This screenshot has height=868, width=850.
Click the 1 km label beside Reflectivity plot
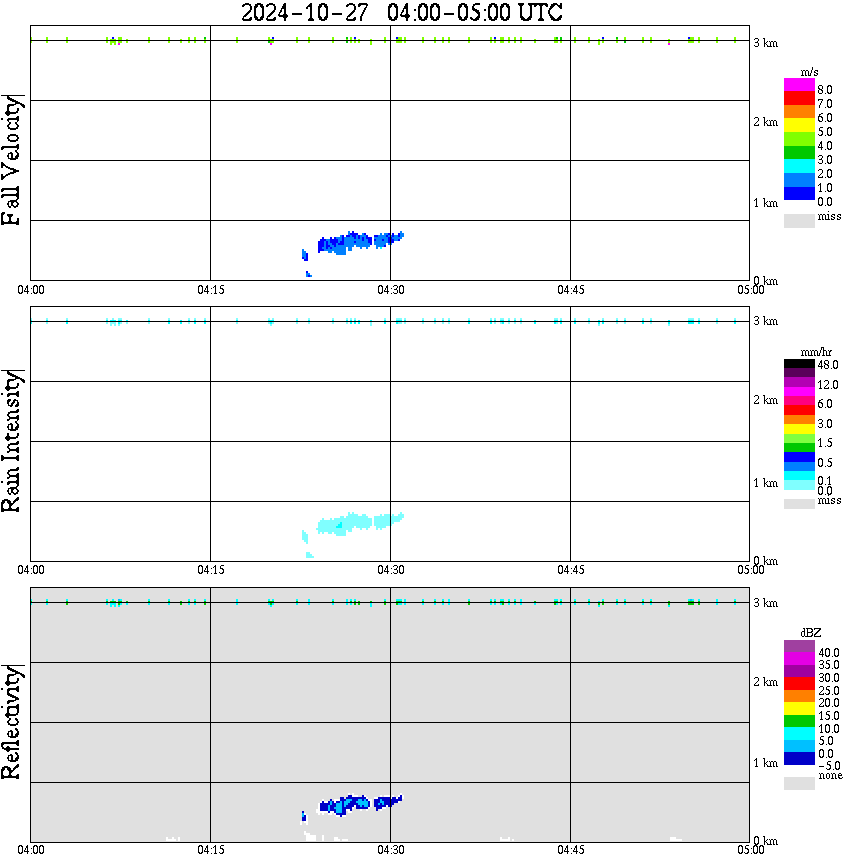[765, 763]
